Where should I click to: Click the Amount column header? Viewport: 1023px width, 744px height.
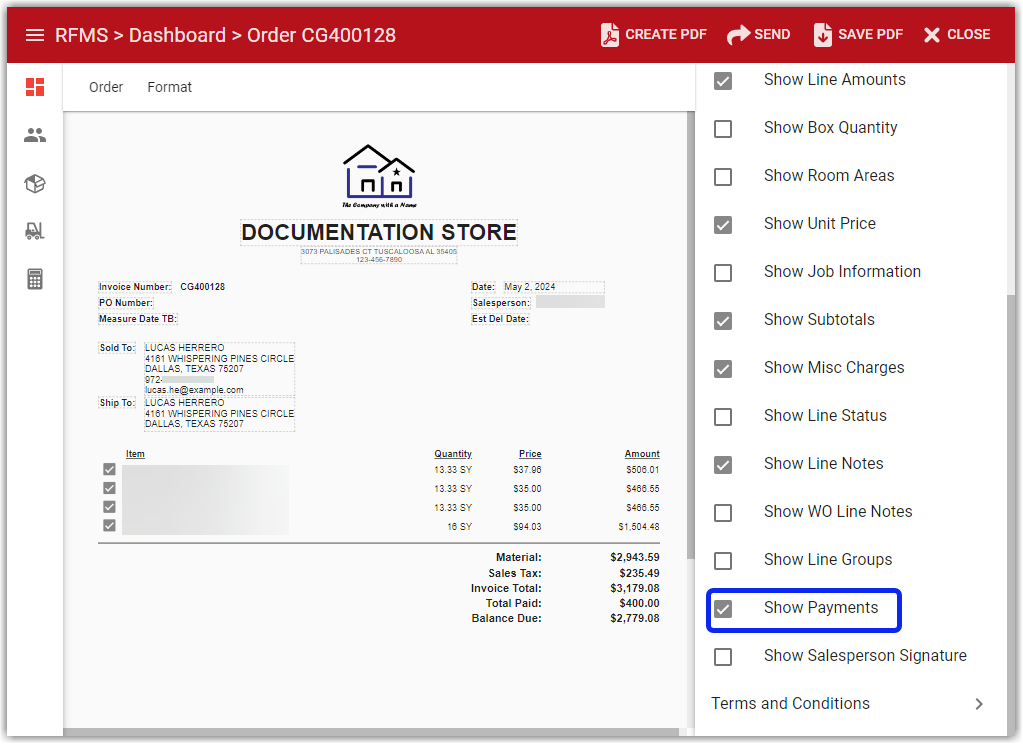(642, 454)
